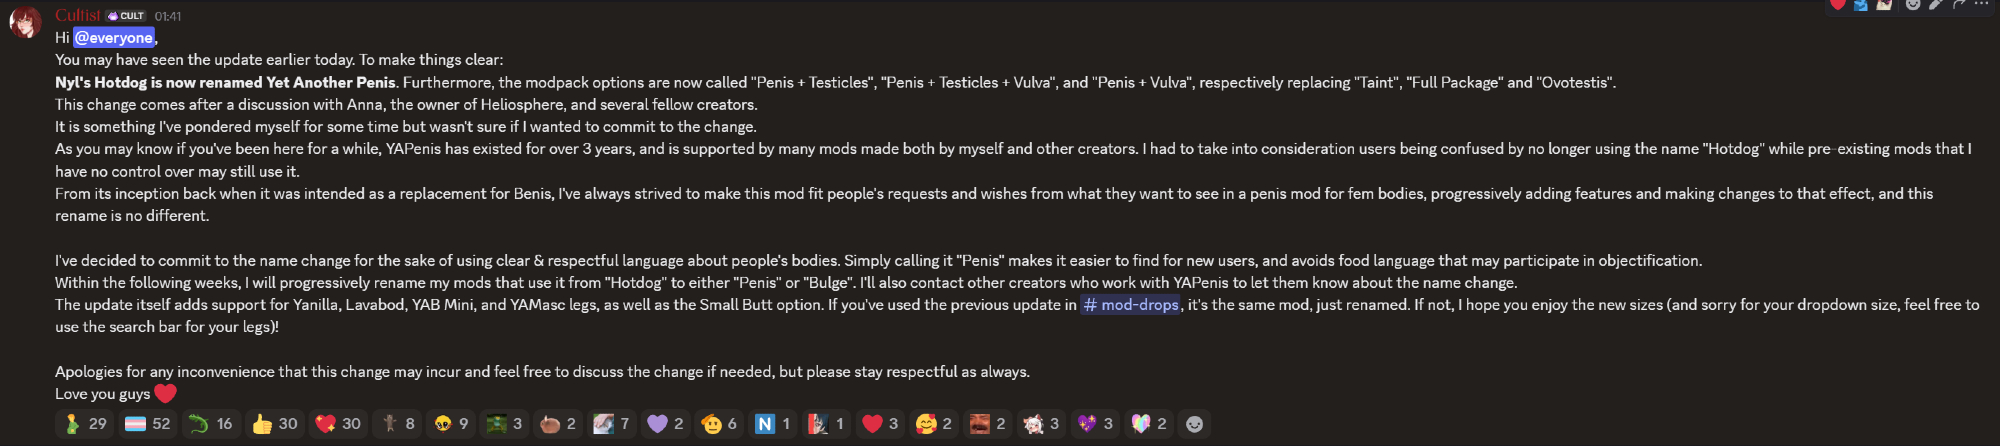
Task: Open the add reaction smiley in hover toolbar
Action: pos(1912,4)
